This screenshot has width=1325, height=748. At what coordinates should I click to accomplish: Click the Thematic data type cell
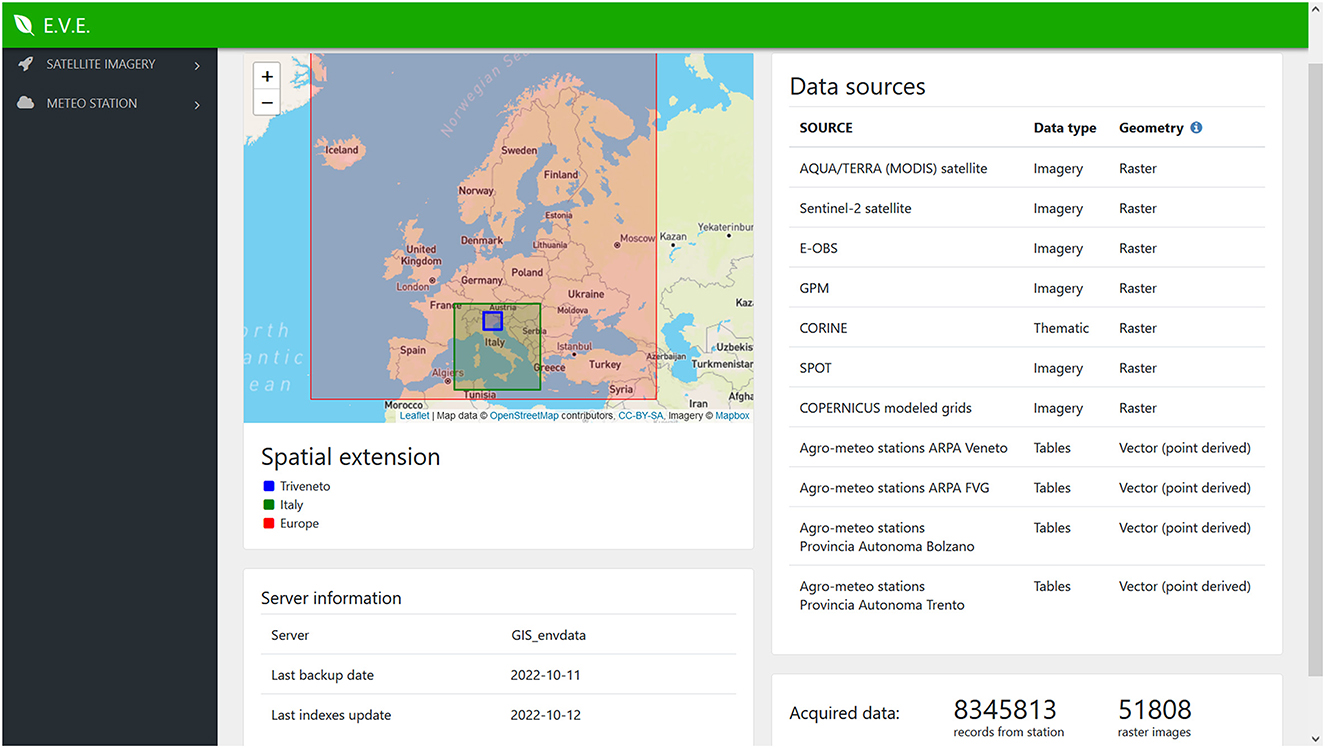tap(1061, 328)
